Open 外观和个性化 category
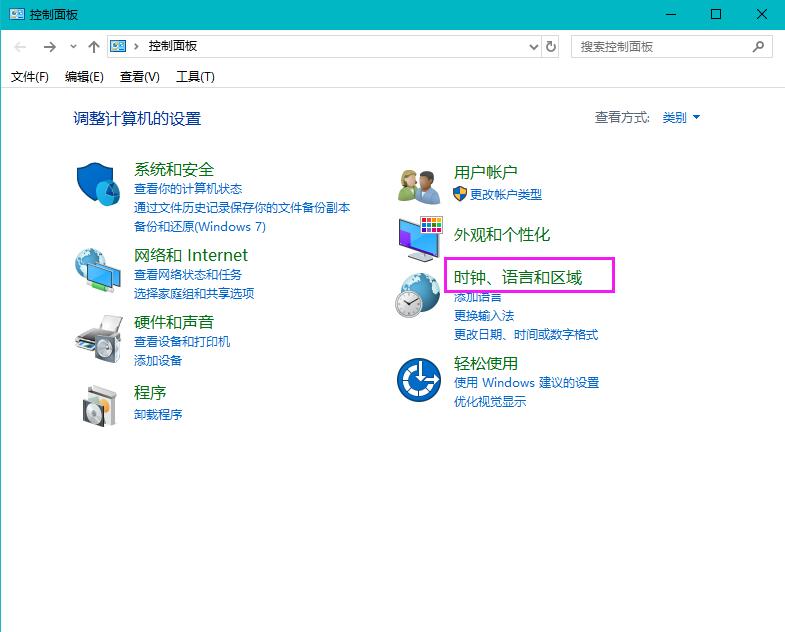This screenshot has width=785, height=632. [x=502, y=234]
